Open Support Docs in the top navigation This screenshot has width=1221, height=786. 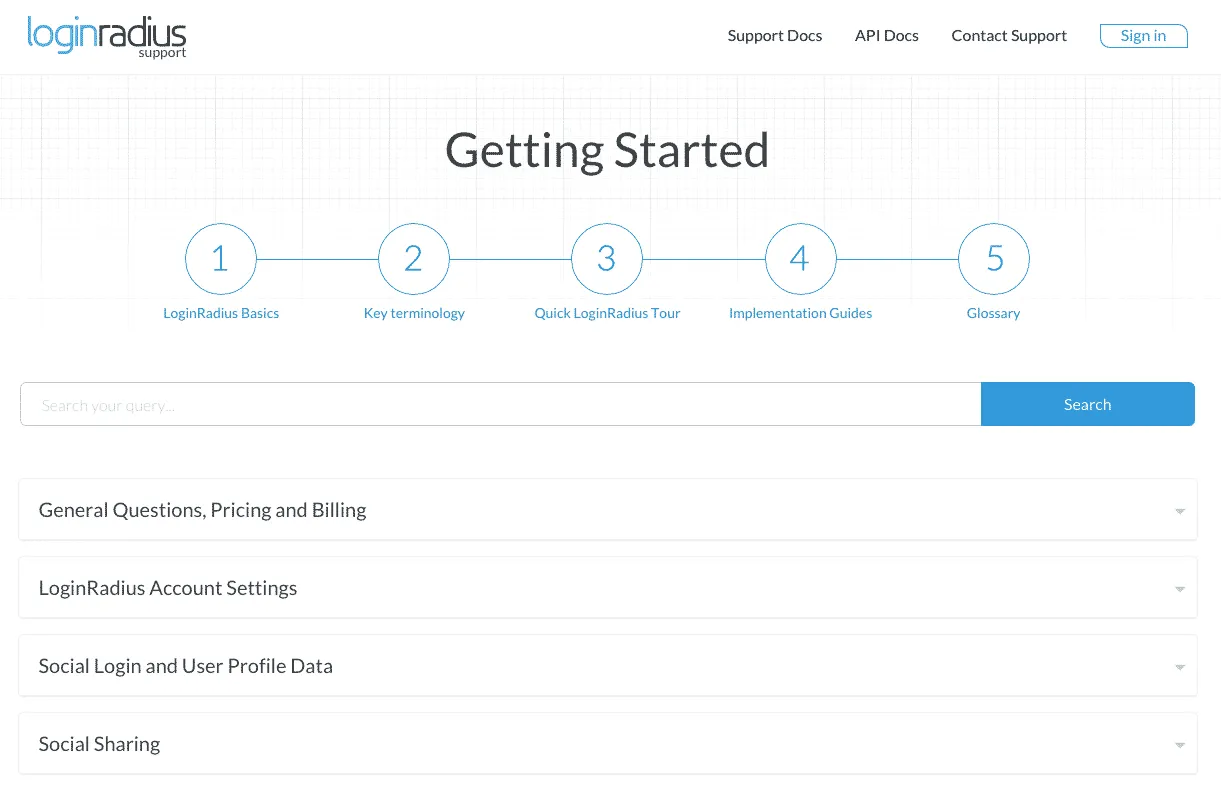coord(774,36)
